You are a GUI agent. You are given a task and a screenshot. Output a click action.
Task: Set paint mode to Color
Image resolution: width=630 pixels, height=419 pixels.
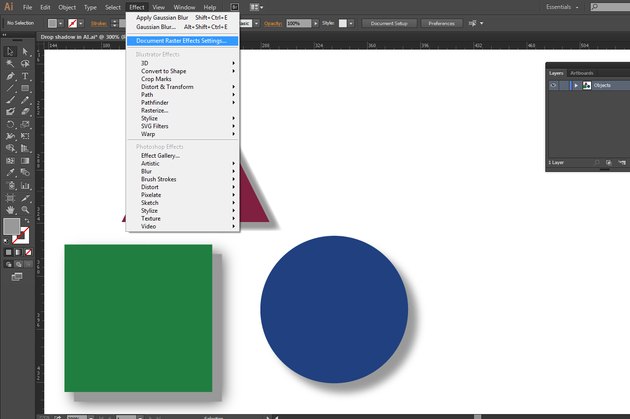[x=8, y=252]
